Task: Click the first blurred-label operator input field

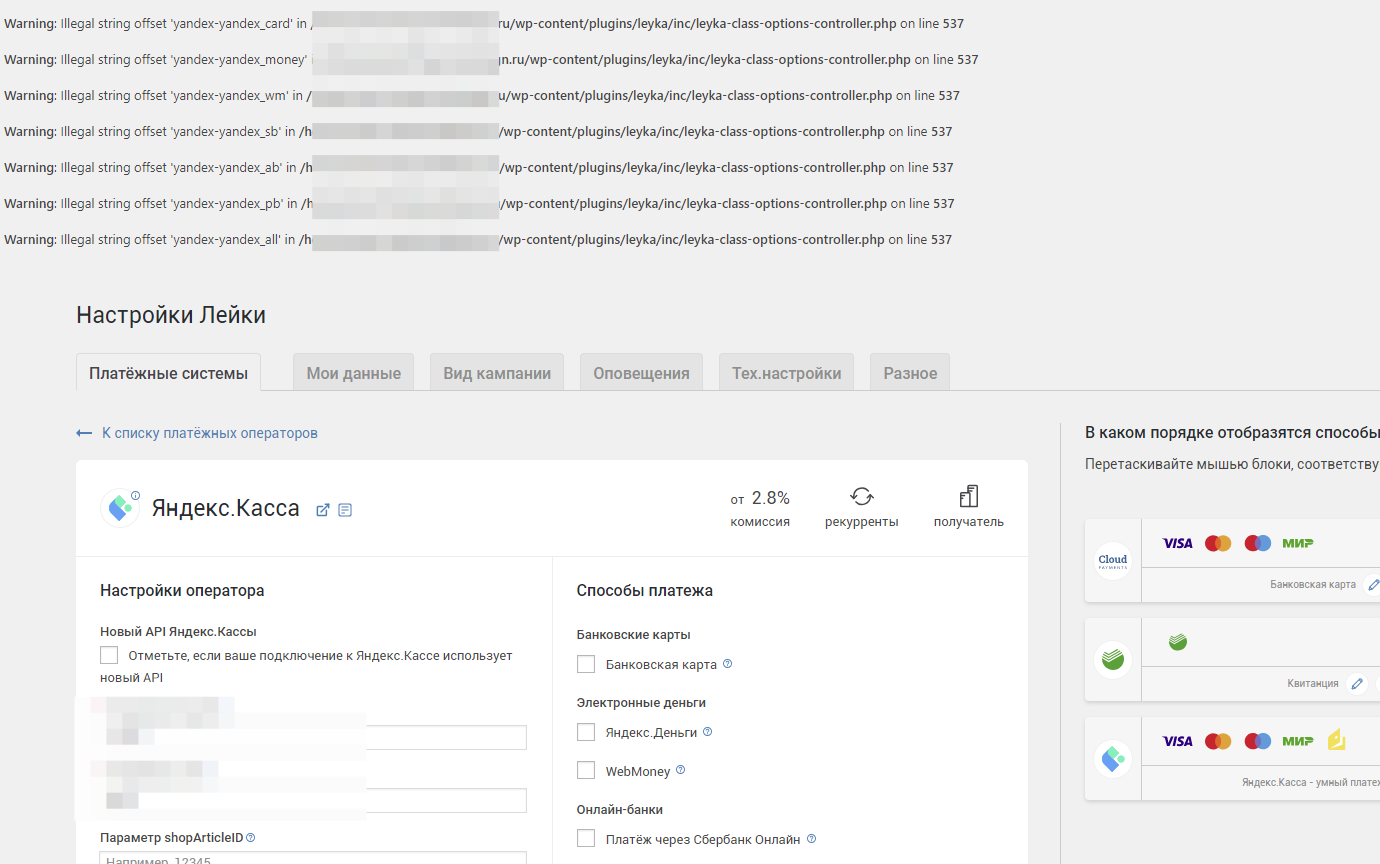Action: coord(313,738)
